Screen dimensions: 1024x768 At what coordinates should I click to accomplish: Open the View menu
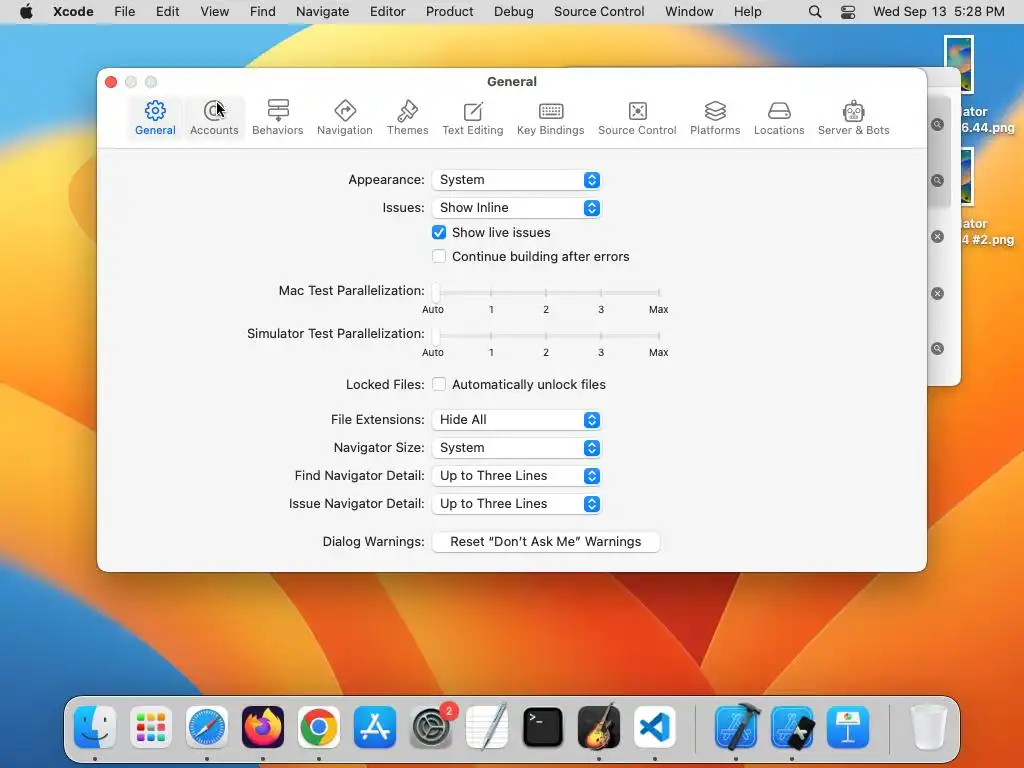pyautogui.click(x=214, y=12)
